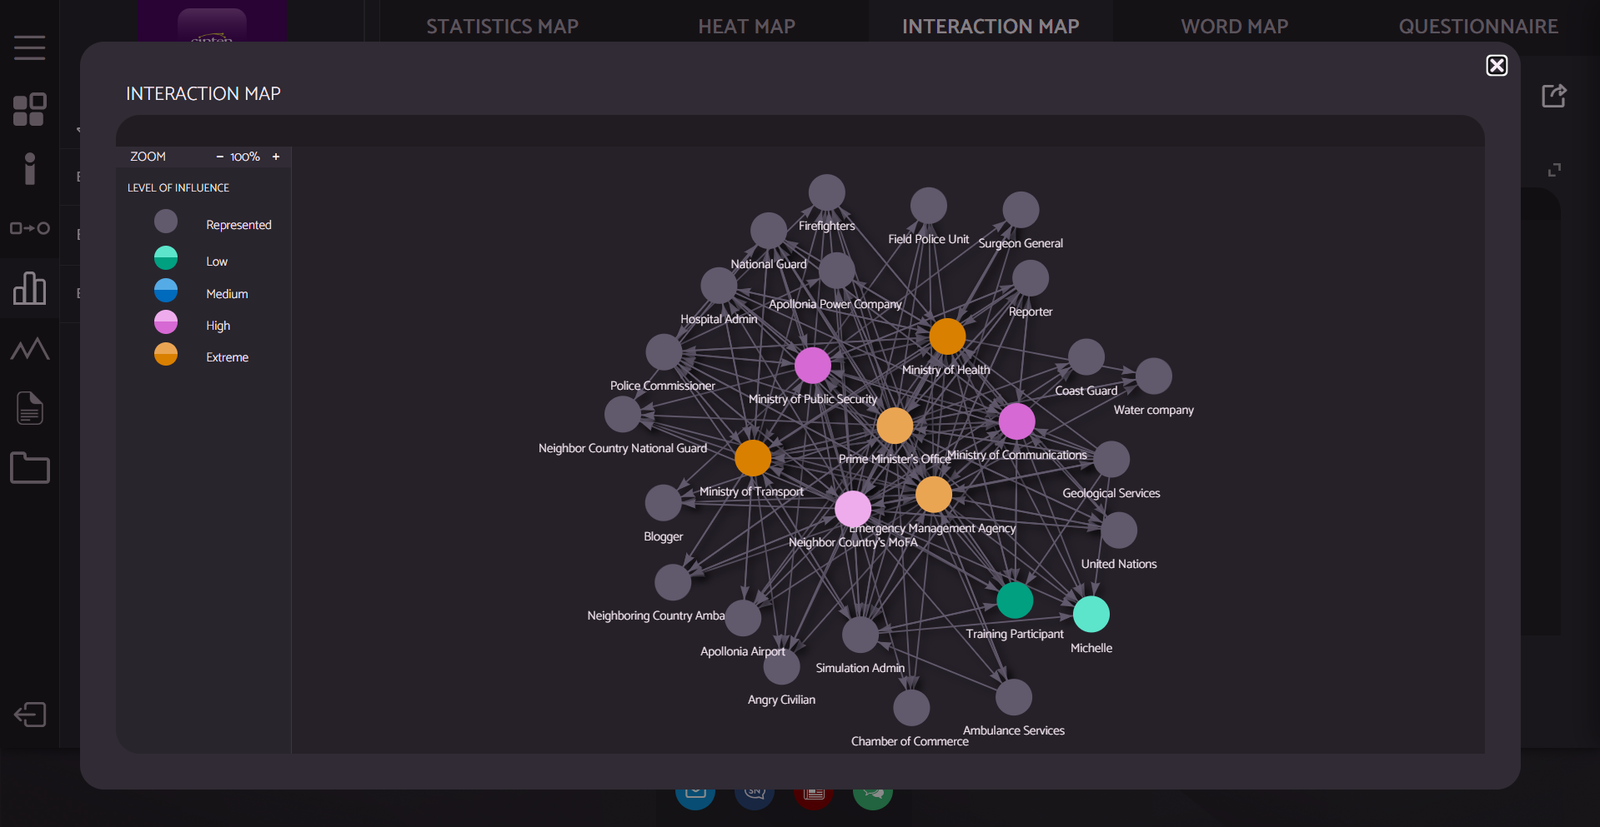The height and width of the screenshot is (827, 1600).
Task: Click the High influence legend swatch
Action: (166, 322)
